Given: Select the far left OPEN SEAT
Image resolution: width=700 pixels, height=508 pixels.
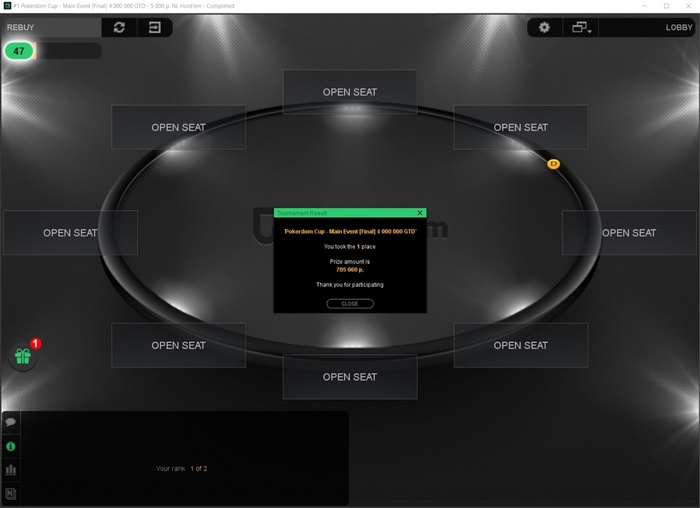Looking at the screenshot, I should (70, 233).
